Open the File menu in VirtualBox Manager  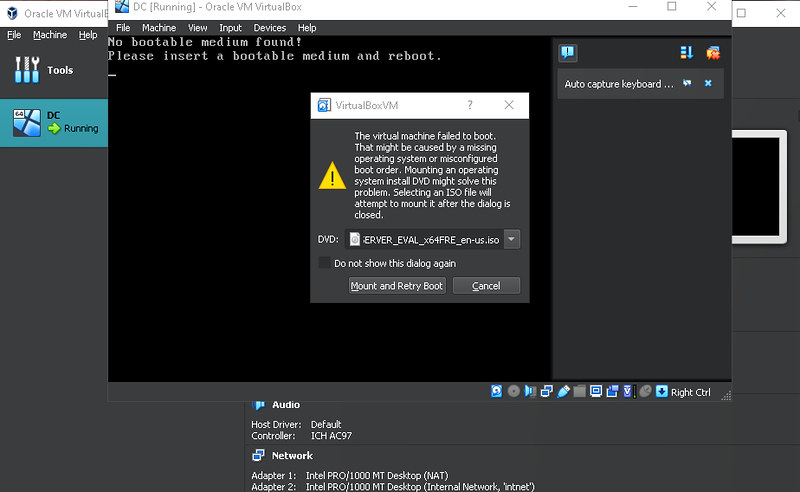[x=14, y=35]
